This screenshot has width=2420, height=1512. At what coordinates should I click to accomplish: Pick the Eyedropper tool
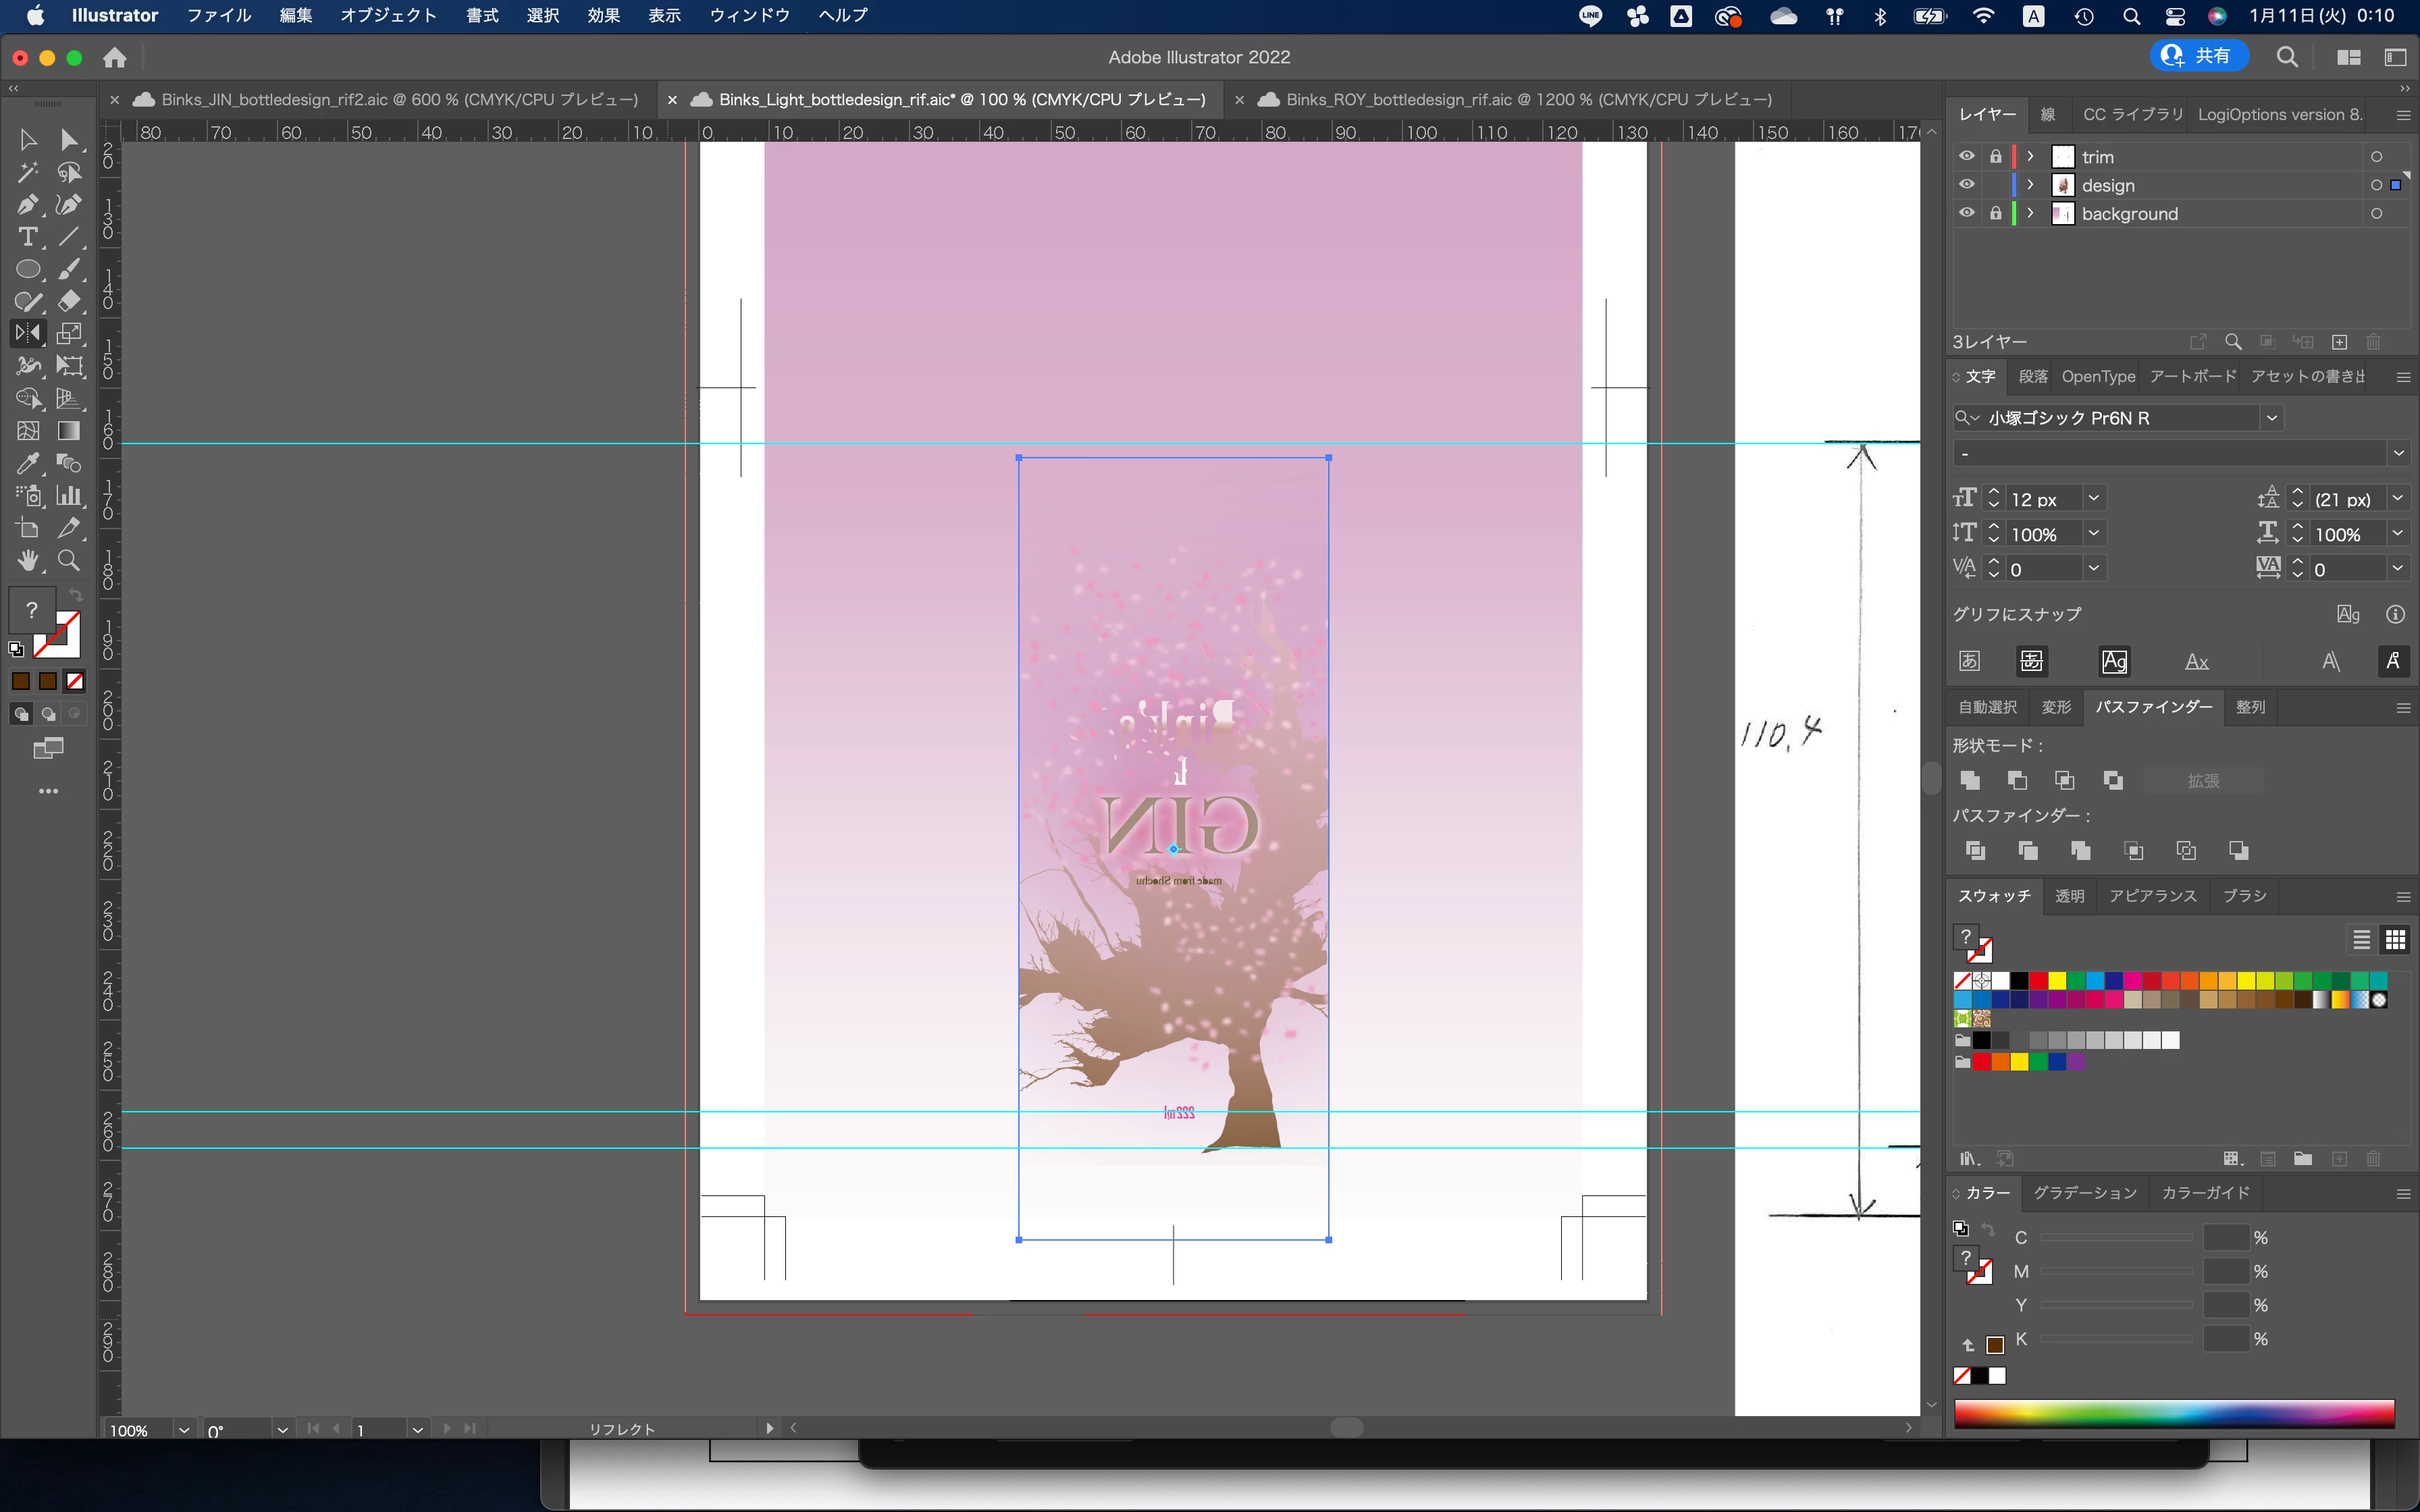click(27, 463)
